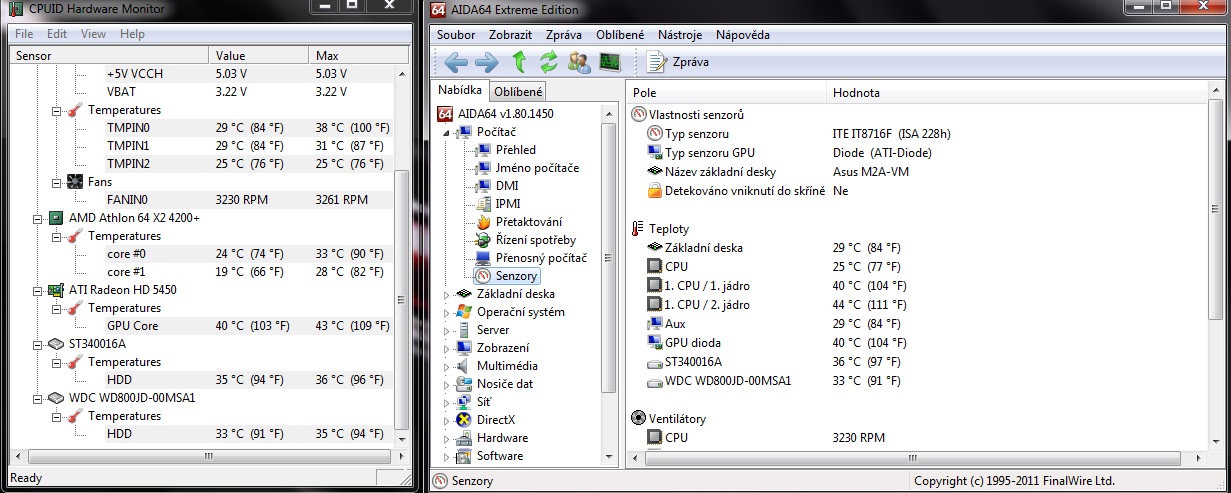
Task: Open HWMonitor Edit menu
Action: pos(57,34)
